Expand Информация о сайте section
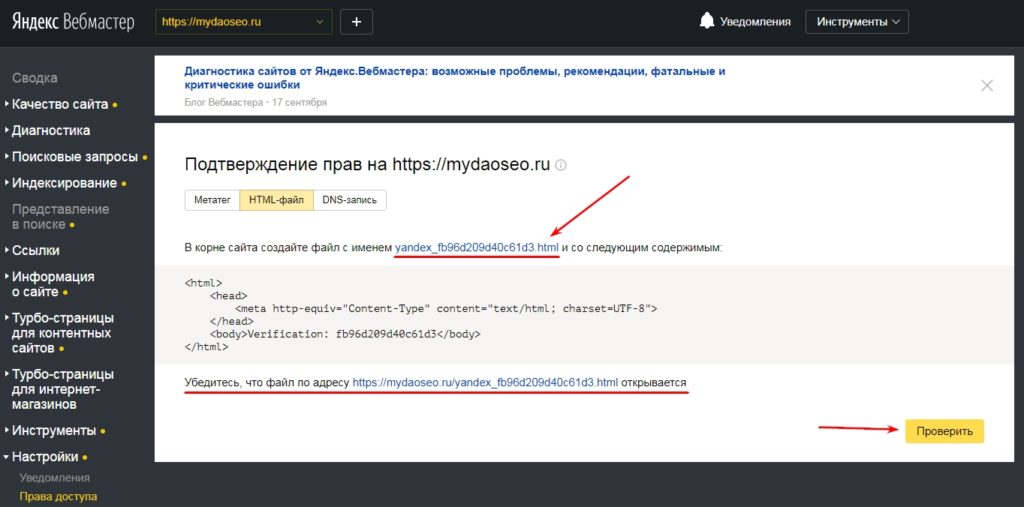 [x=52, y=284]
